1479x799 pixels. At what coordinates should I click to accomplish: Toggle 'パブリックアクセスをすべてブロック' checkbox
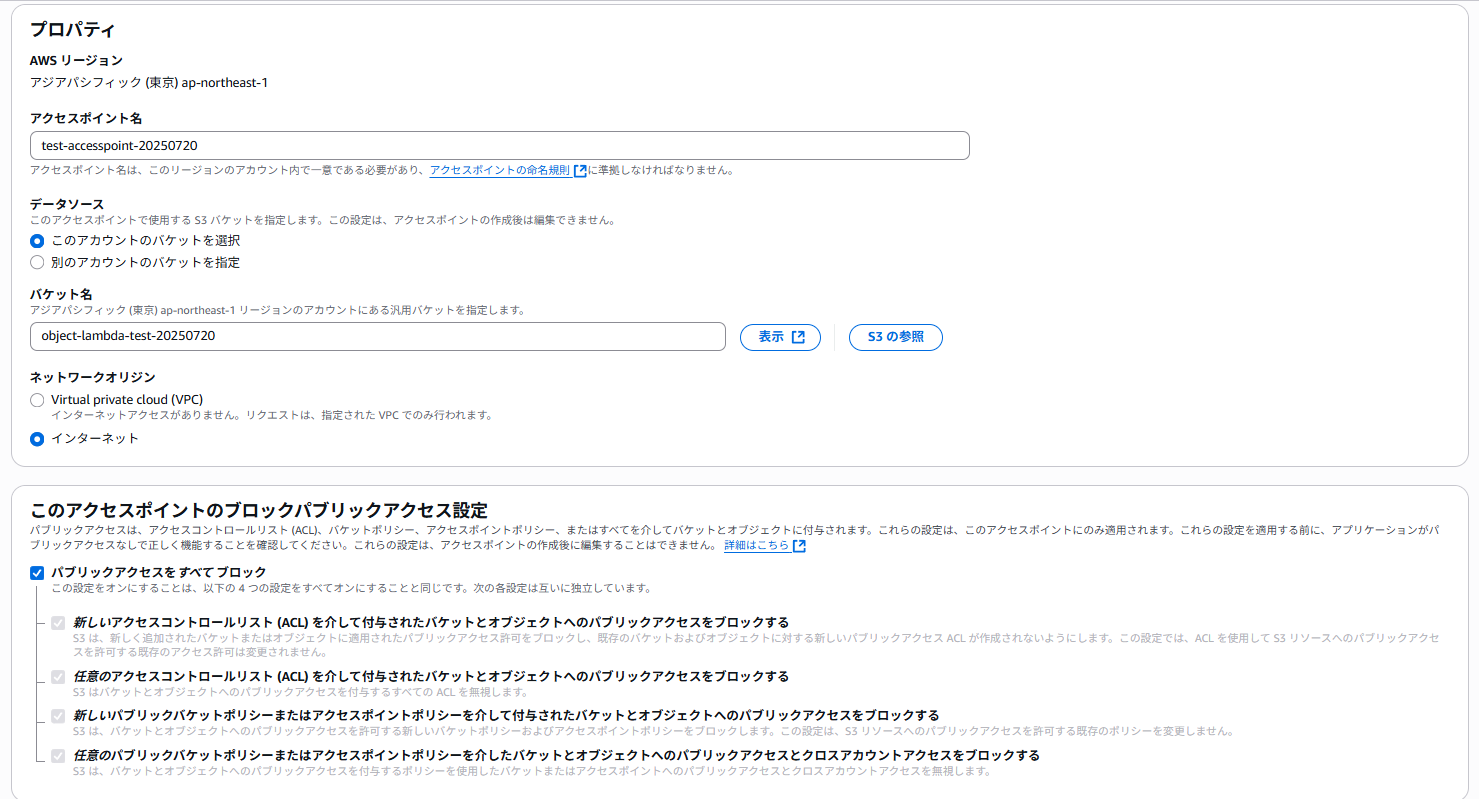[x=37, y=573]
